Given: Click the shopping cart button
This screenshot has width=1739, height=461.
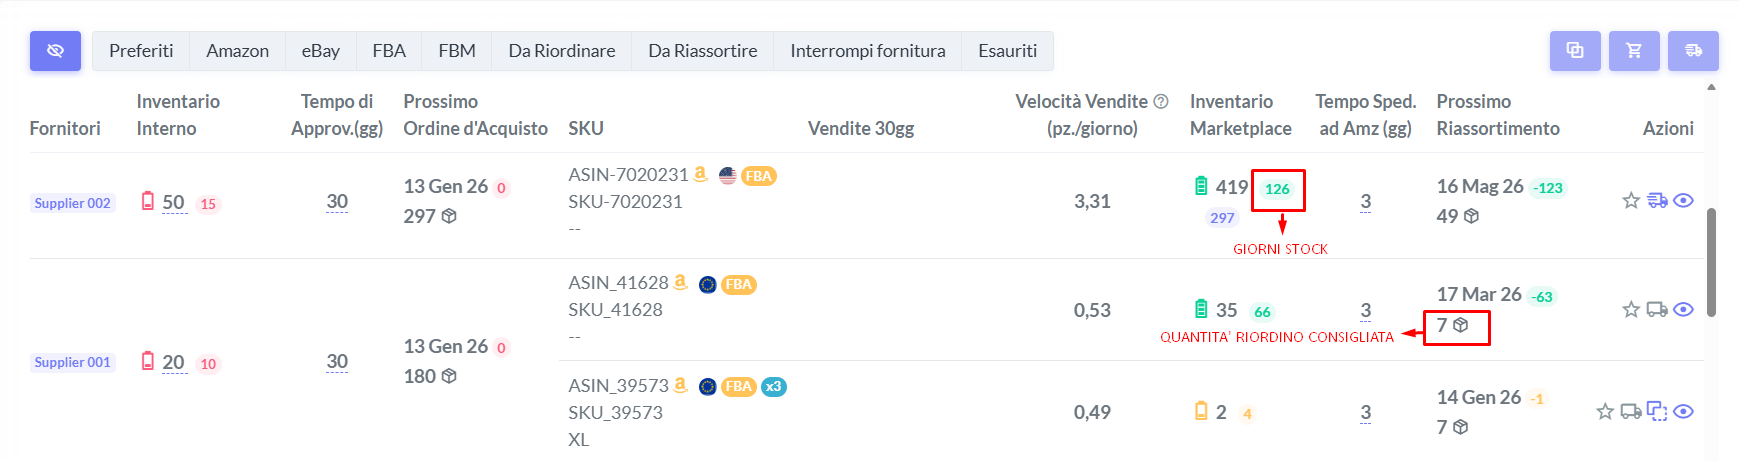Looking at the screenshot, I should click(1634, 51).
